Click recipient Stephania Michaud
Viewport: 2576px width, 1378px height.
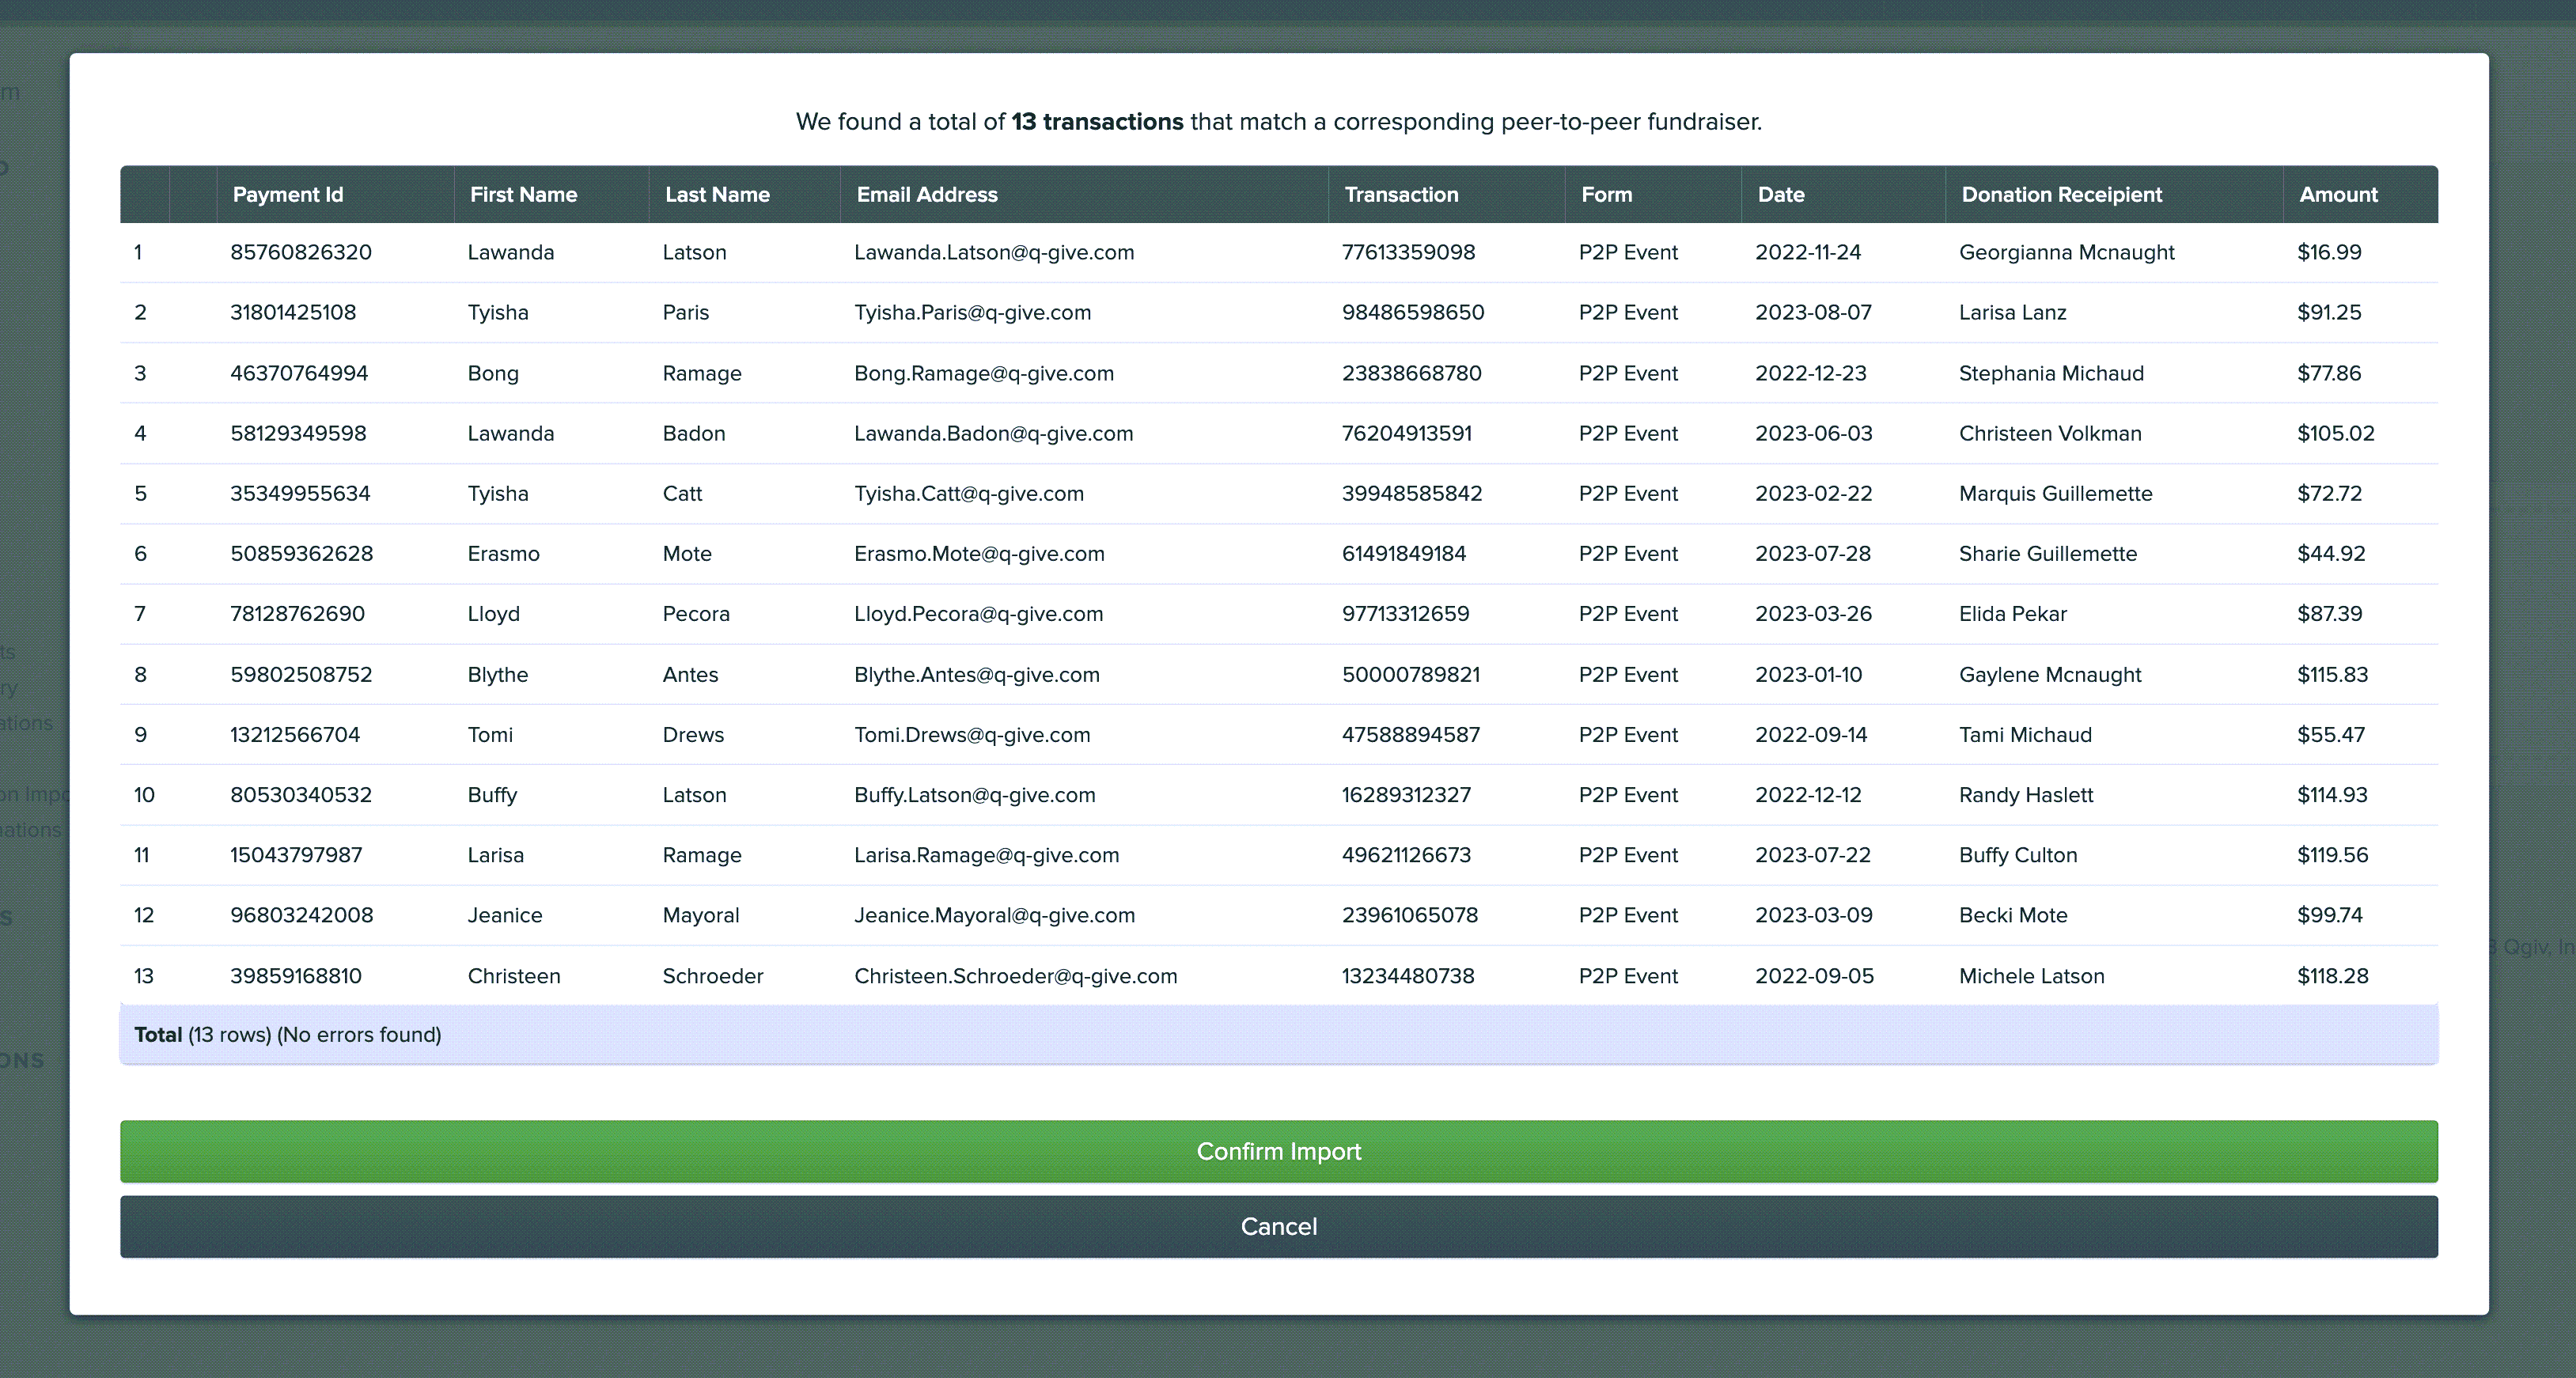tap(2051, 373)
